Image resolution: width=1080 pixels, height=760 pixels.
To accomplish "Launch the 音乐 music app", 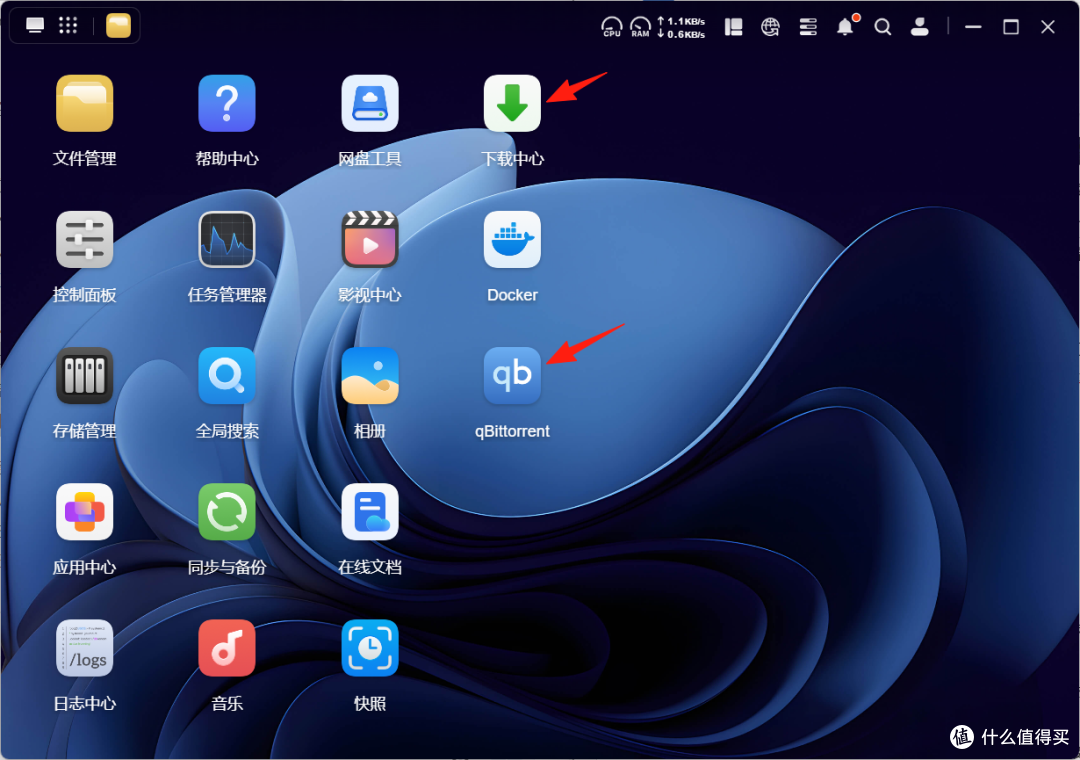I will click(x=227, y=648).
